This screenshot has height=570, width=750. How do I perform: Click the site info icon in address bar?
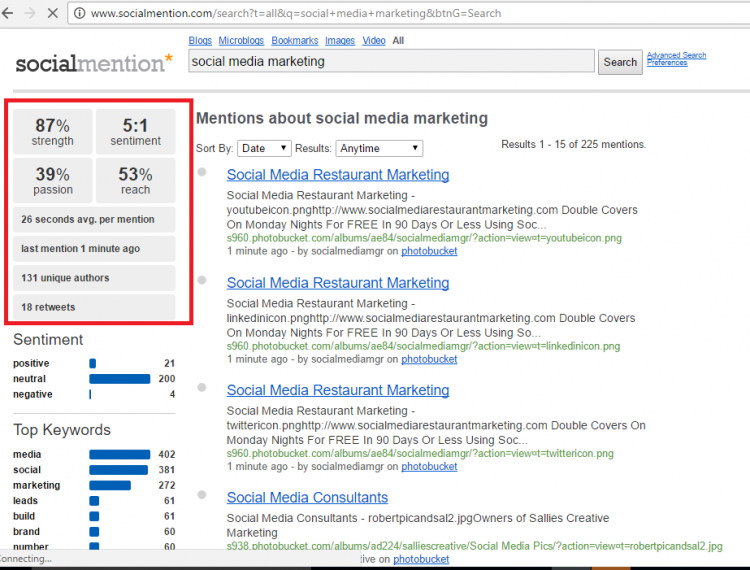coord(79,13)
